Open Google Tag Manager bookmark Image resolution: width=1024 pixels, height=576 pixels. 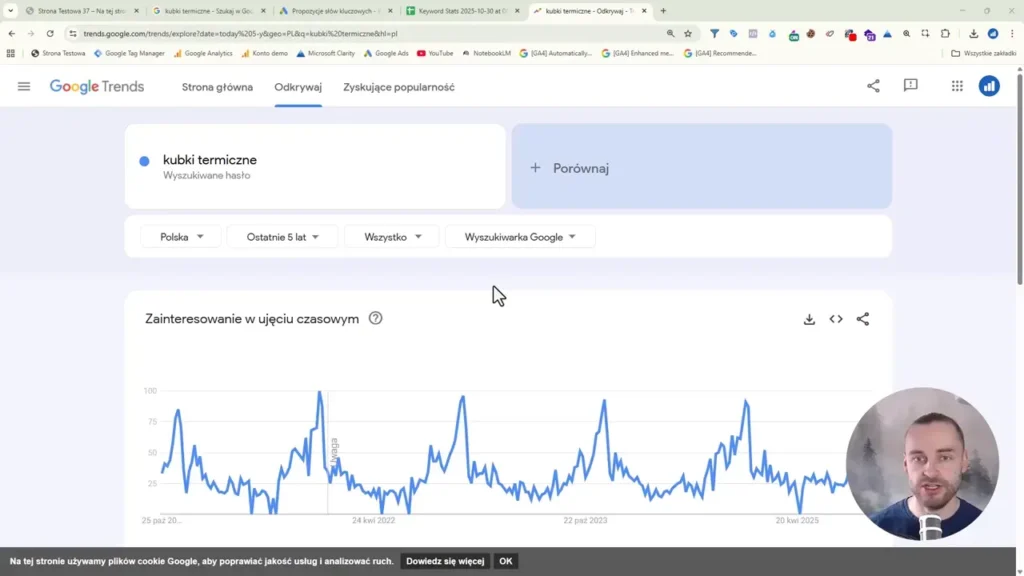[129, 54]
